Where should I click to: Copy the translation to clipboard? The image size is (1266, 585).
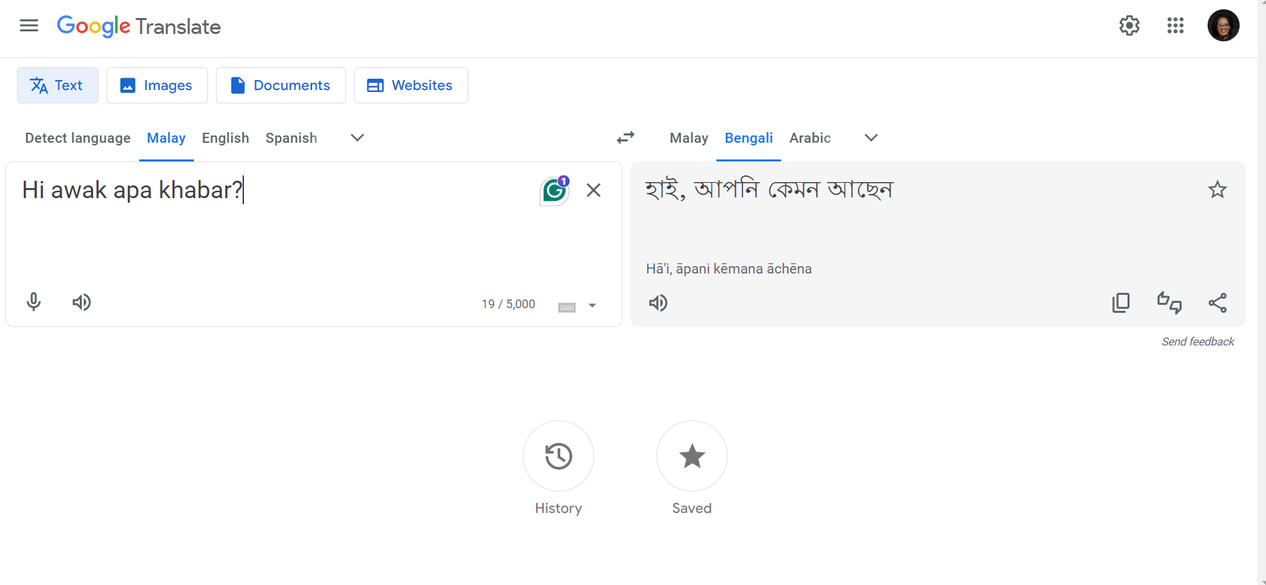[1121, 303]
